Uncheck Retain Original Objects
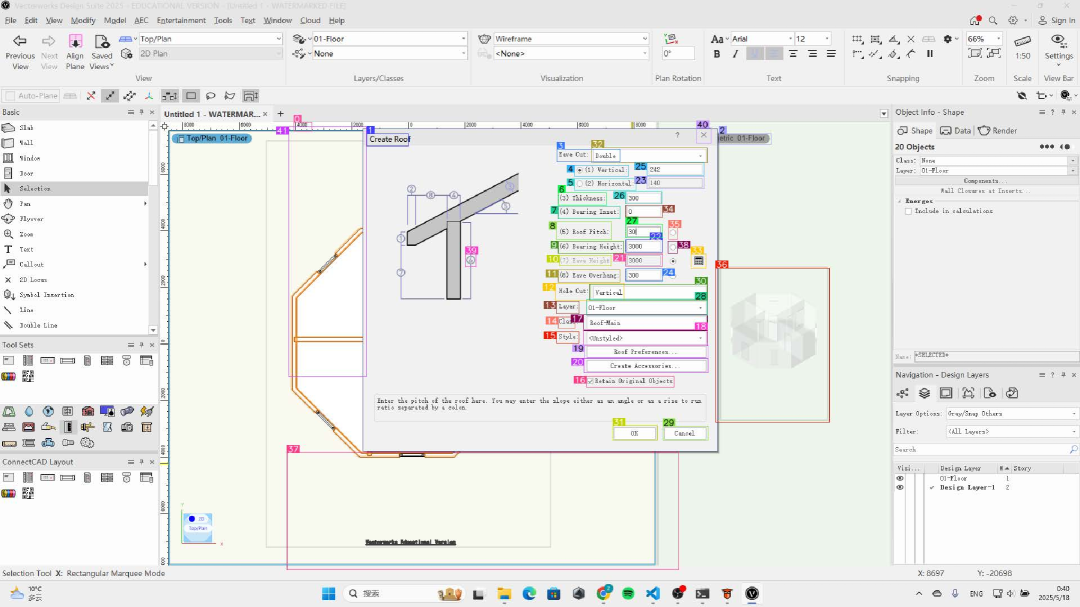This screenshot has width=1080, height=607. coord(591,381)
